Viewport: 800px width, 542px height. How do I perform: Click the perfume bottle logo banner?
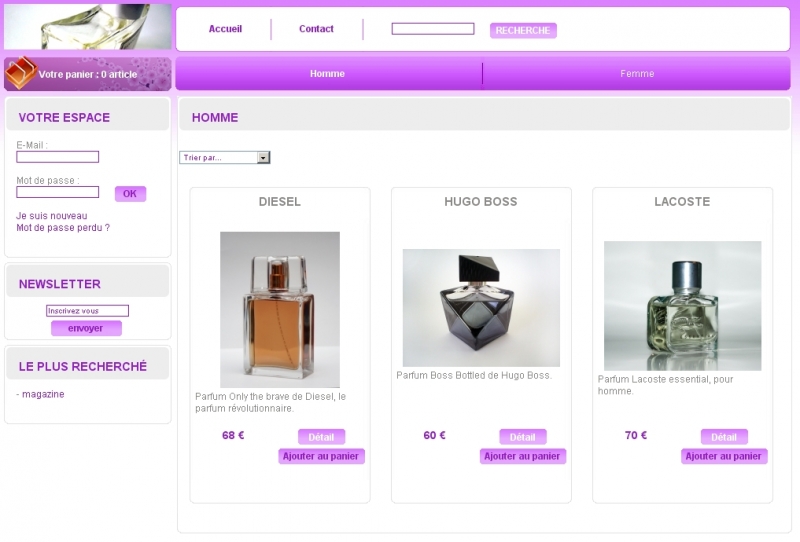point(88,27)
